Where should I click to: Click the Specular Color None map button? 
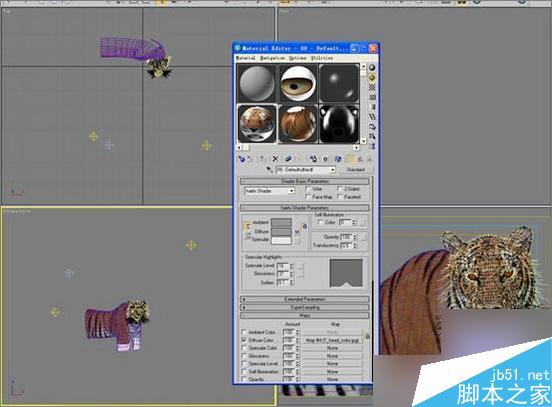tap(332, 348)
